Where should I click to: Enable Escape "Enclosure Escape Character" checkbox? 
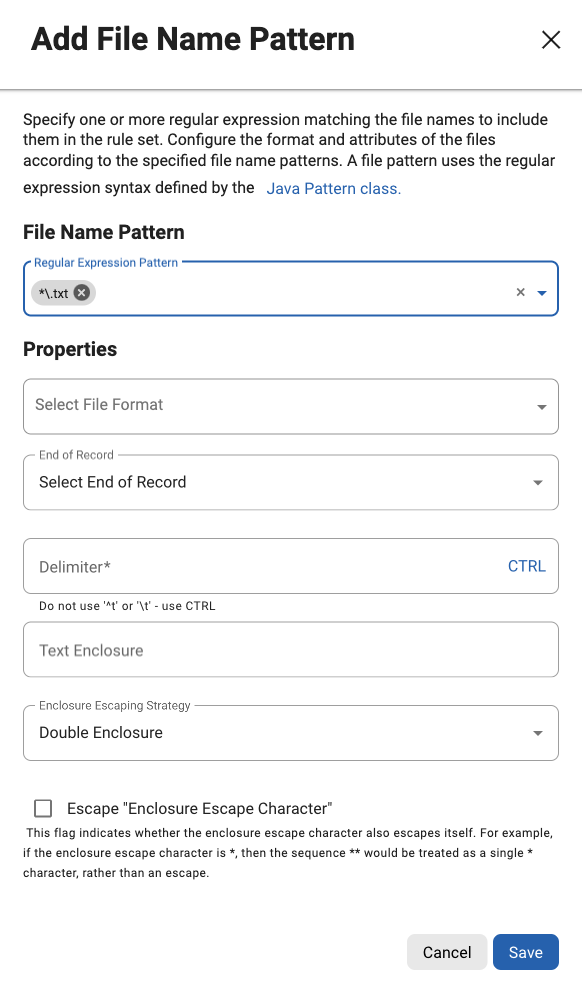click(43, 808)
